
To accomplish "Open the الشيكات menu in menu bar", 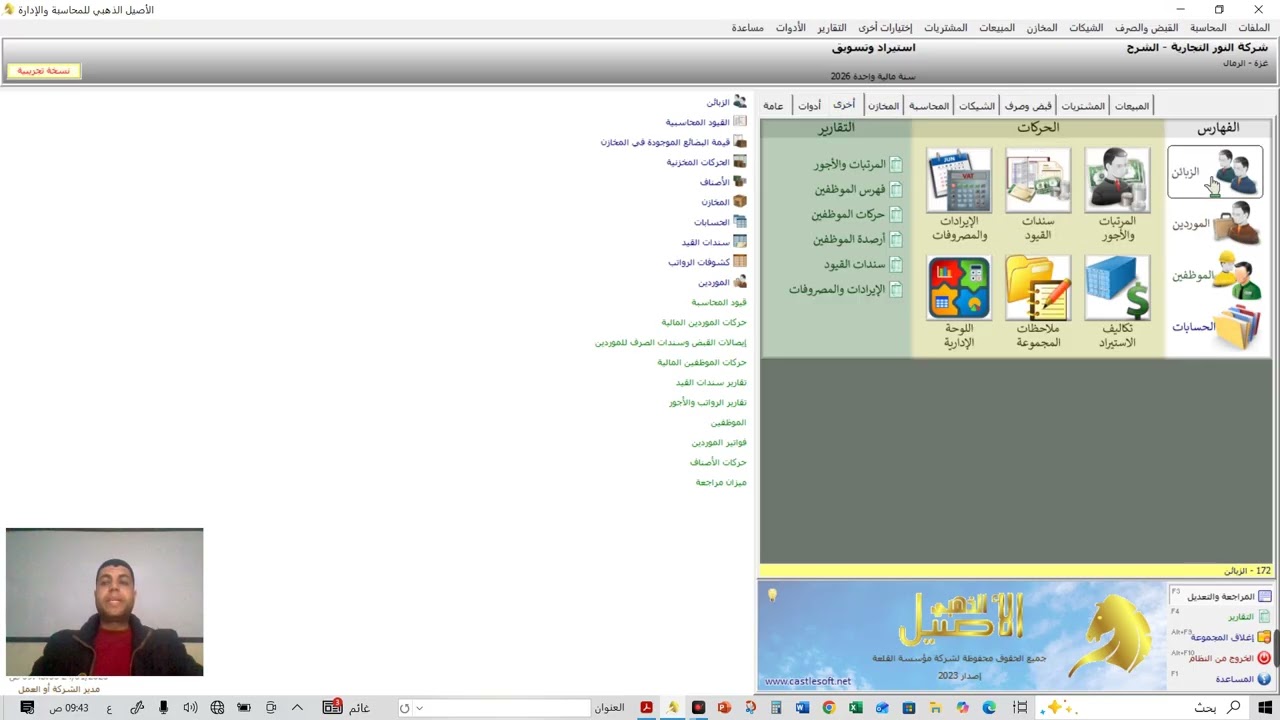I will [1086, 28].
